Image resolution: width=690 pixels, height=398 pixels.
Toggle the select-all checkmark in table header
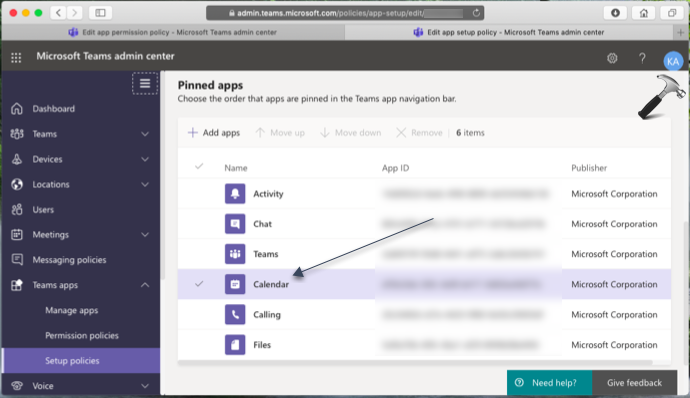[x=199, y=166]
